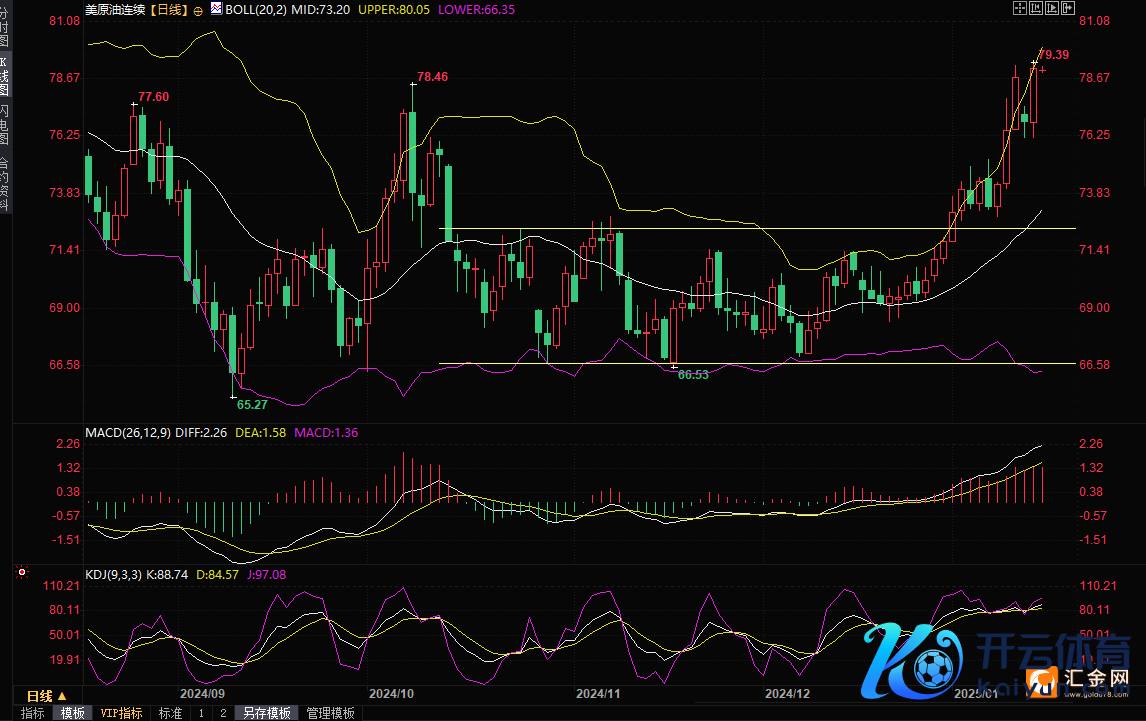The height and width of the screenshot is (721, 1146).
Task: Switch to the 指标 bottom tab
Action: click(32, 713)
